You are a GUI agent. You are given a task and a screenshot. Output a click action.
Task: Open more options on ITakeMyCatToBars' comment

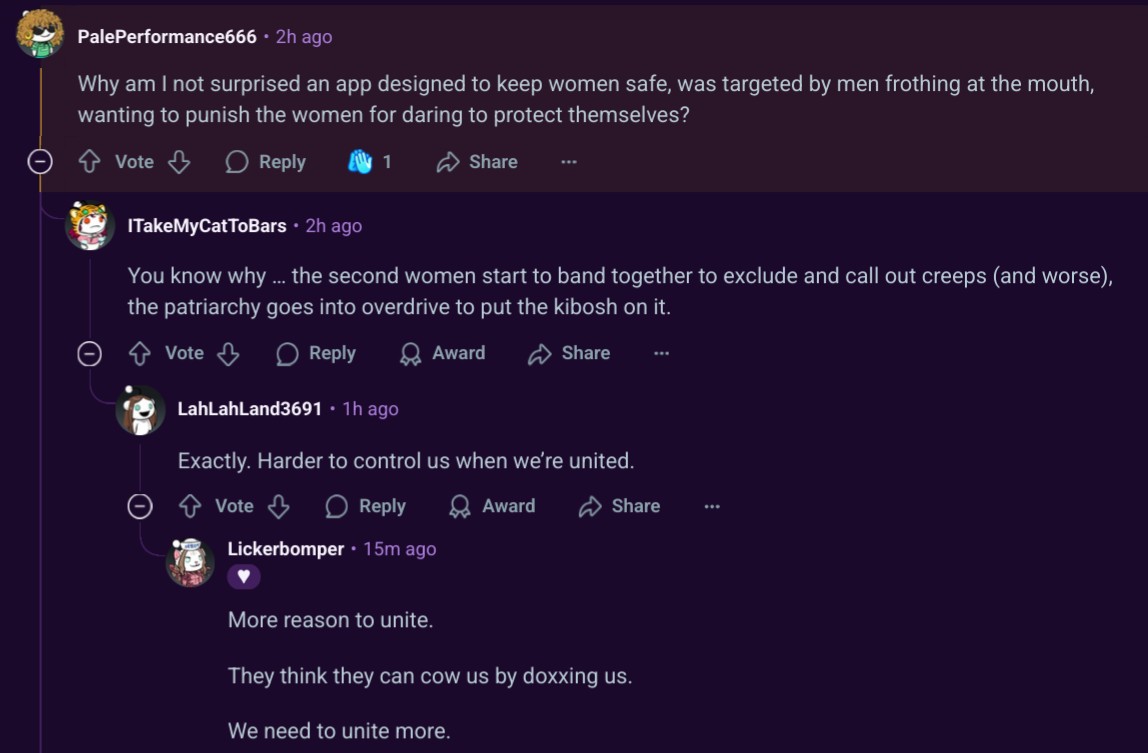click(661, 353)
